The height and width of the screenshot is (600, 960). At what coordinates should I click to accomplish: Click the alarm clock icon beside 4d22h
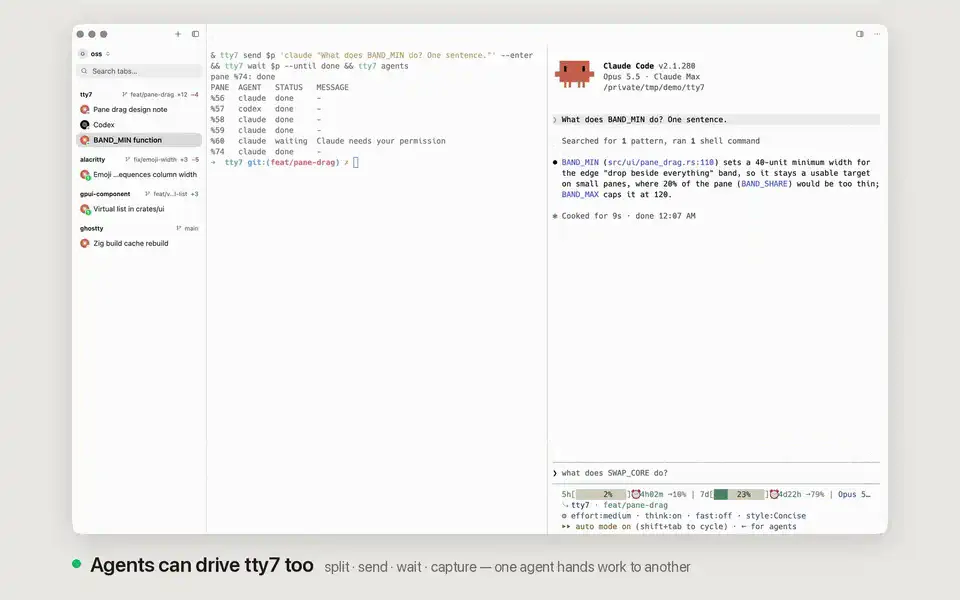click(774, 495)
